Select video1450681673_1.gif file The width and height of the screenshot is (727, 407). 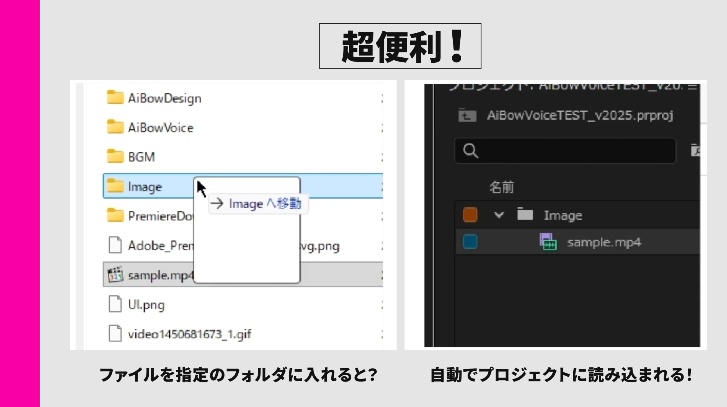tap(180, 334)
